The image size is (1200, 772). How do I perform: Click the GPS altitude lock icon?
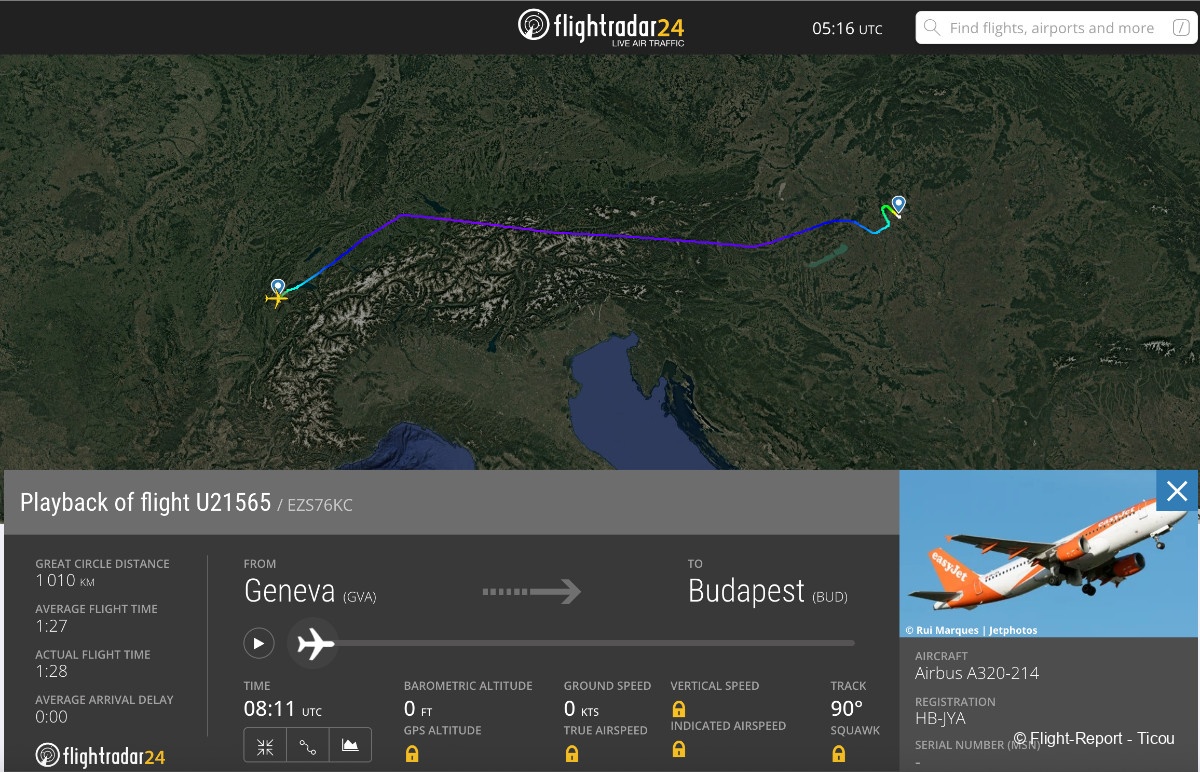tap(411, 753)
